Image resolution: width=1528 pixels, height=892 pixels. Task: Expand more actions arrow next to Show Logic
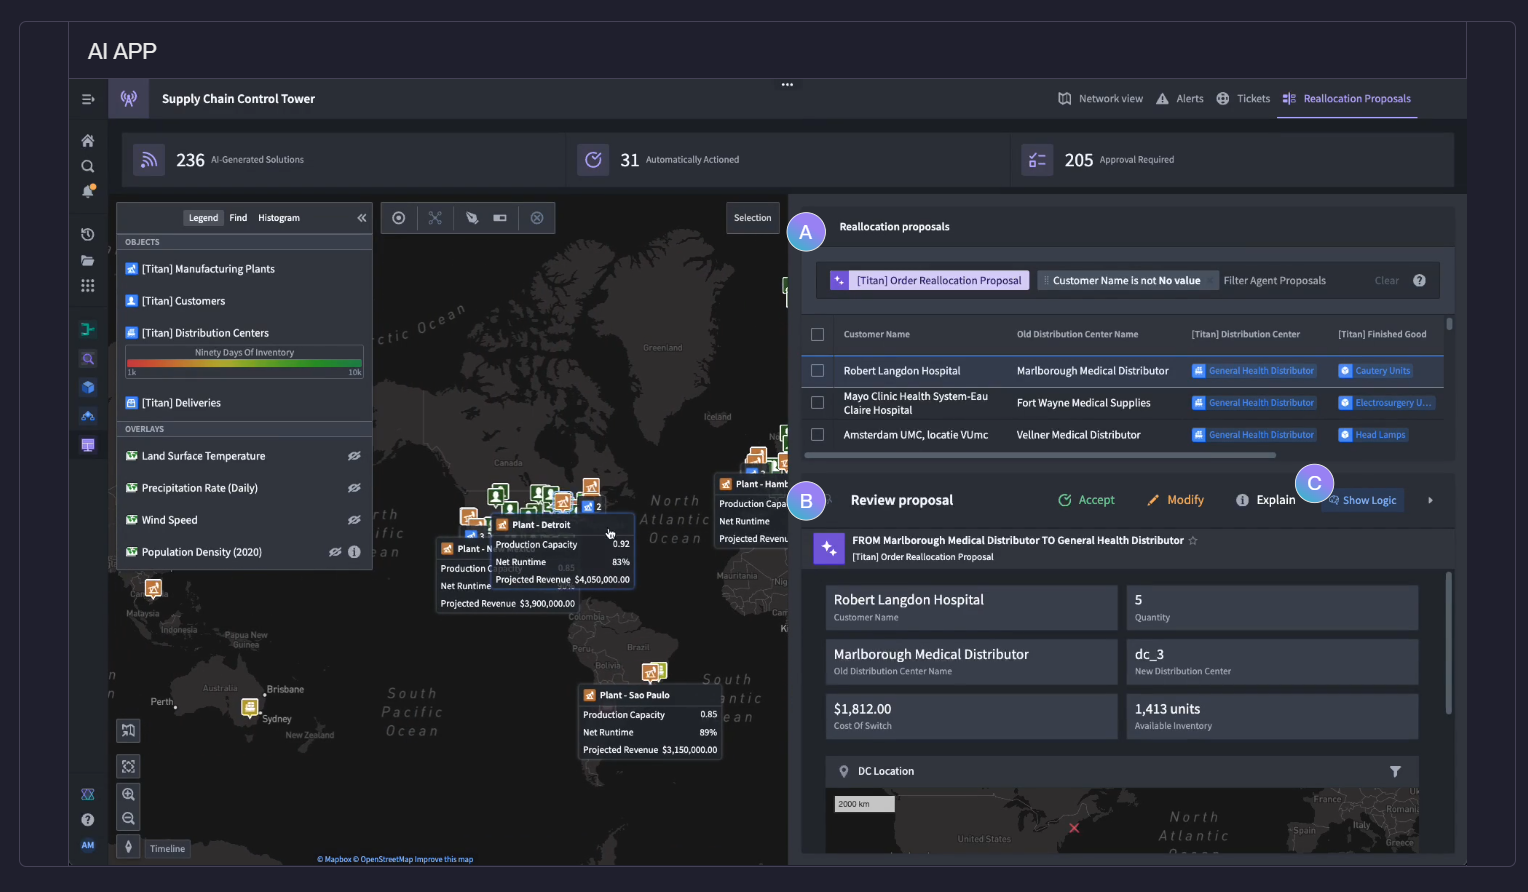1430,500
